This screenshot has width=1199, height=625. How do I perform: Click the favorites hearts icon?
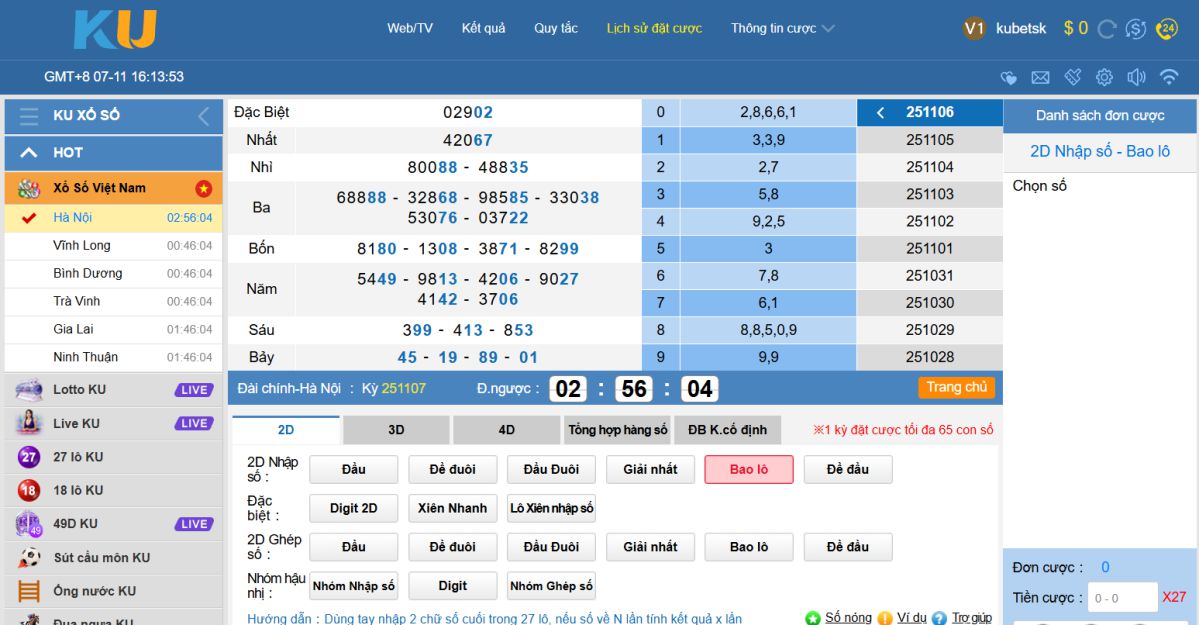pyautogui.click(x=1008, y=77)
